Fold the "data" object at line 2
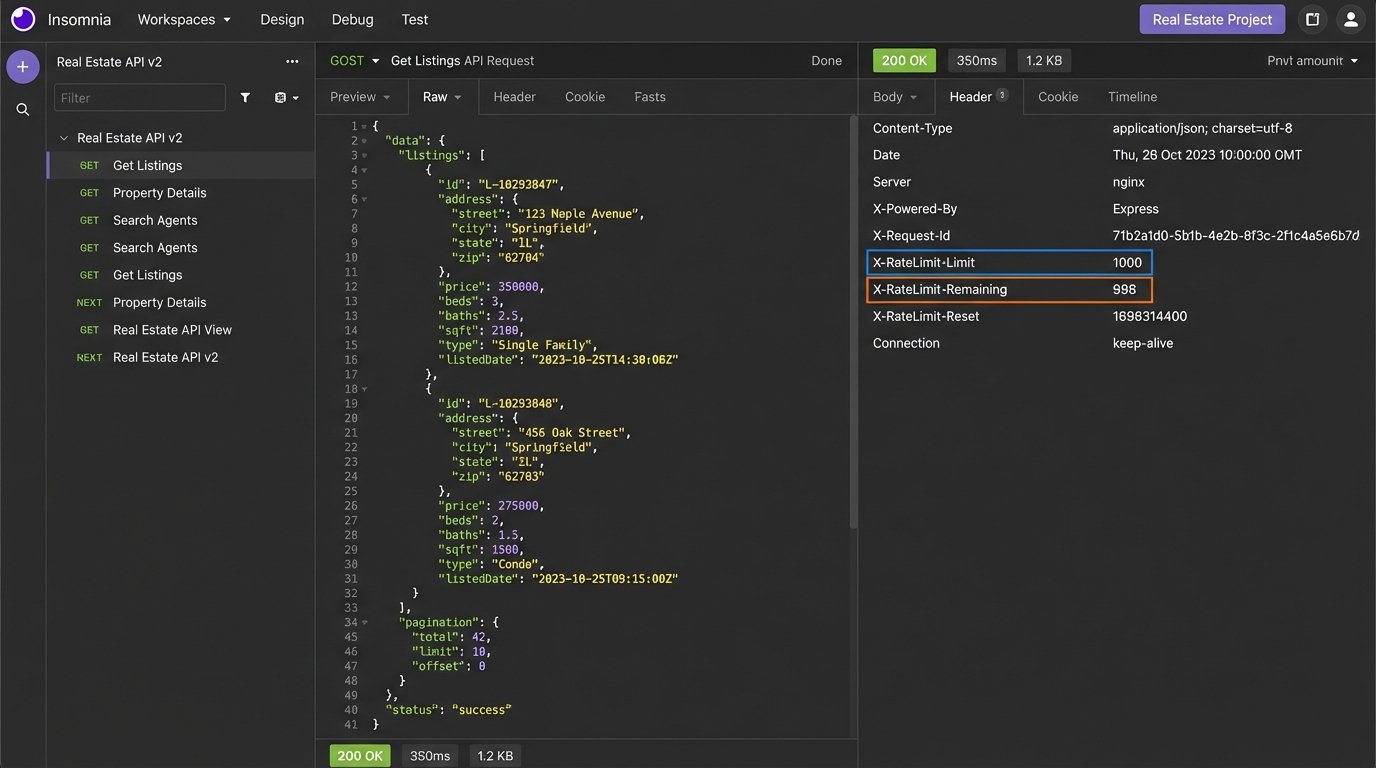The image size is (1376, 768). tap(364, 141)
